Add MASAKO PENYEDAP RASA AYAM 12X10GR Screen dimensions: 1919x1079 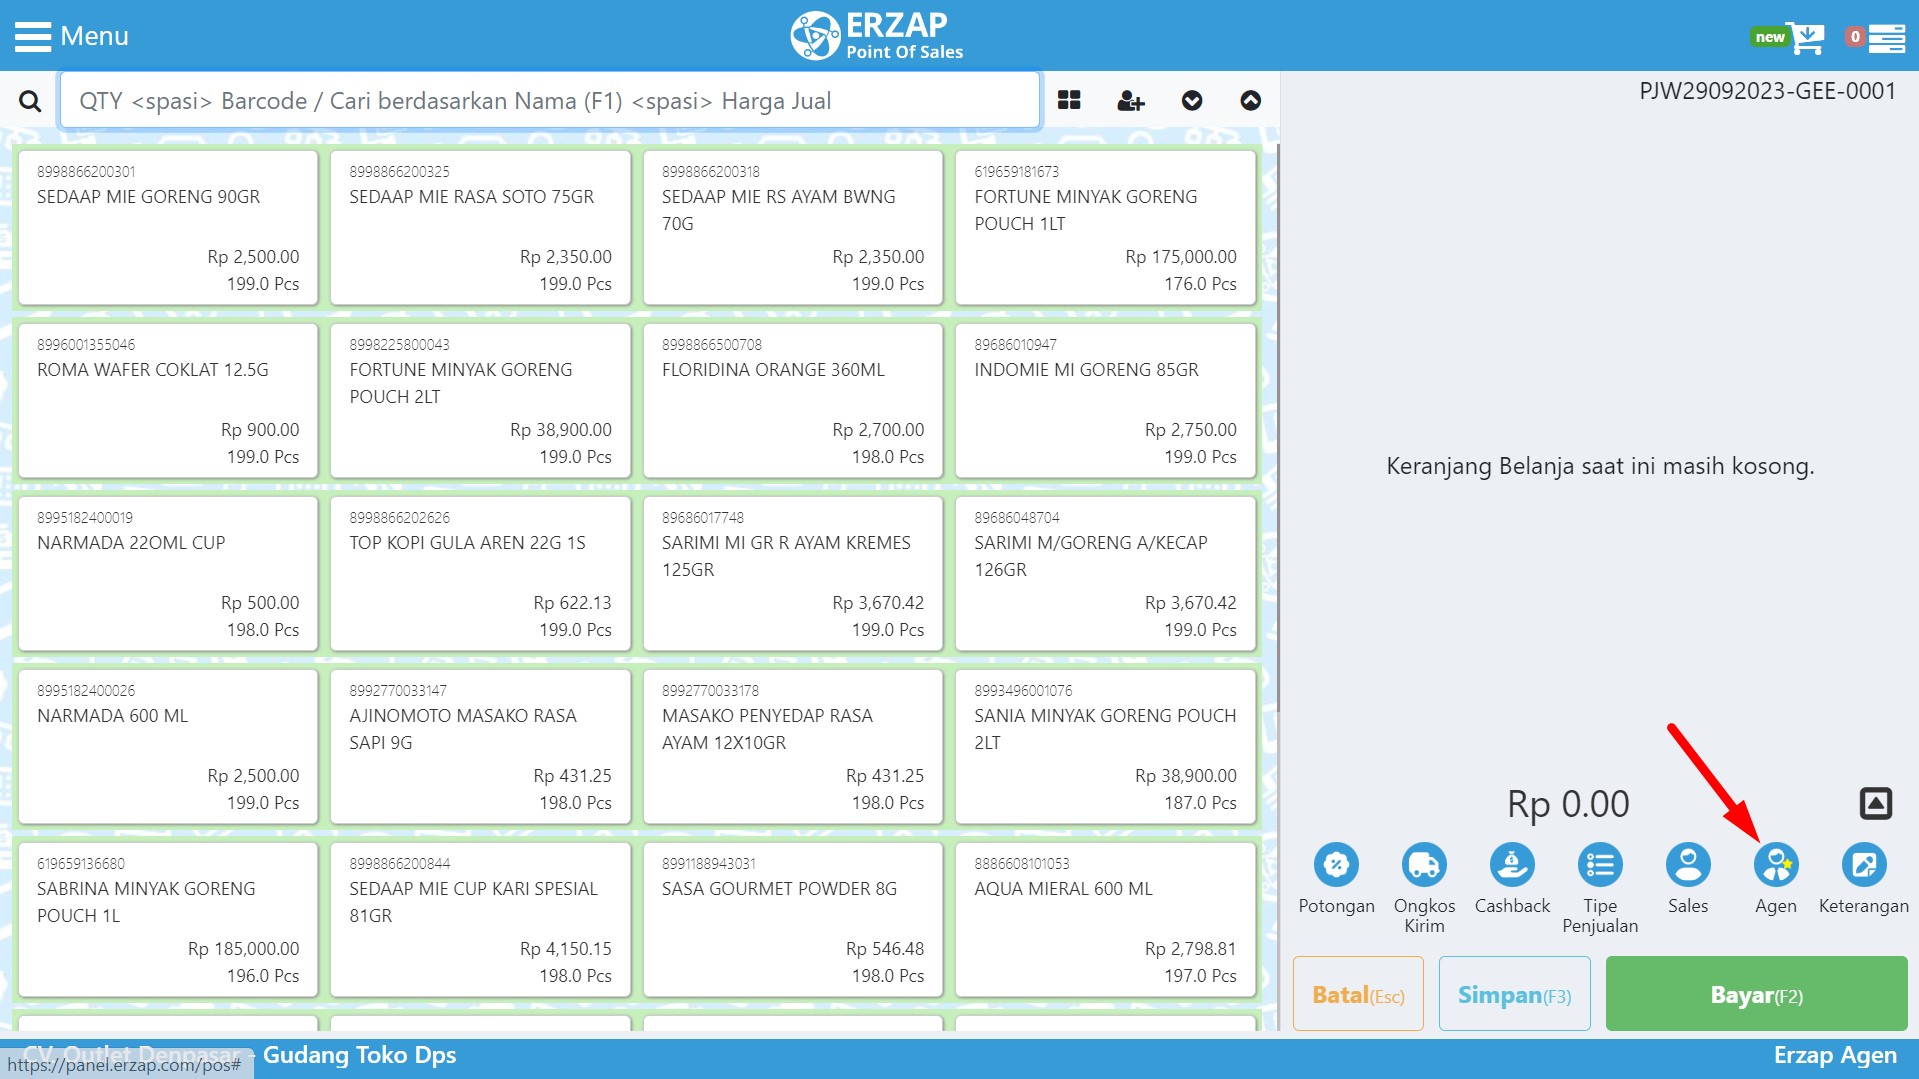click(793, 747)
